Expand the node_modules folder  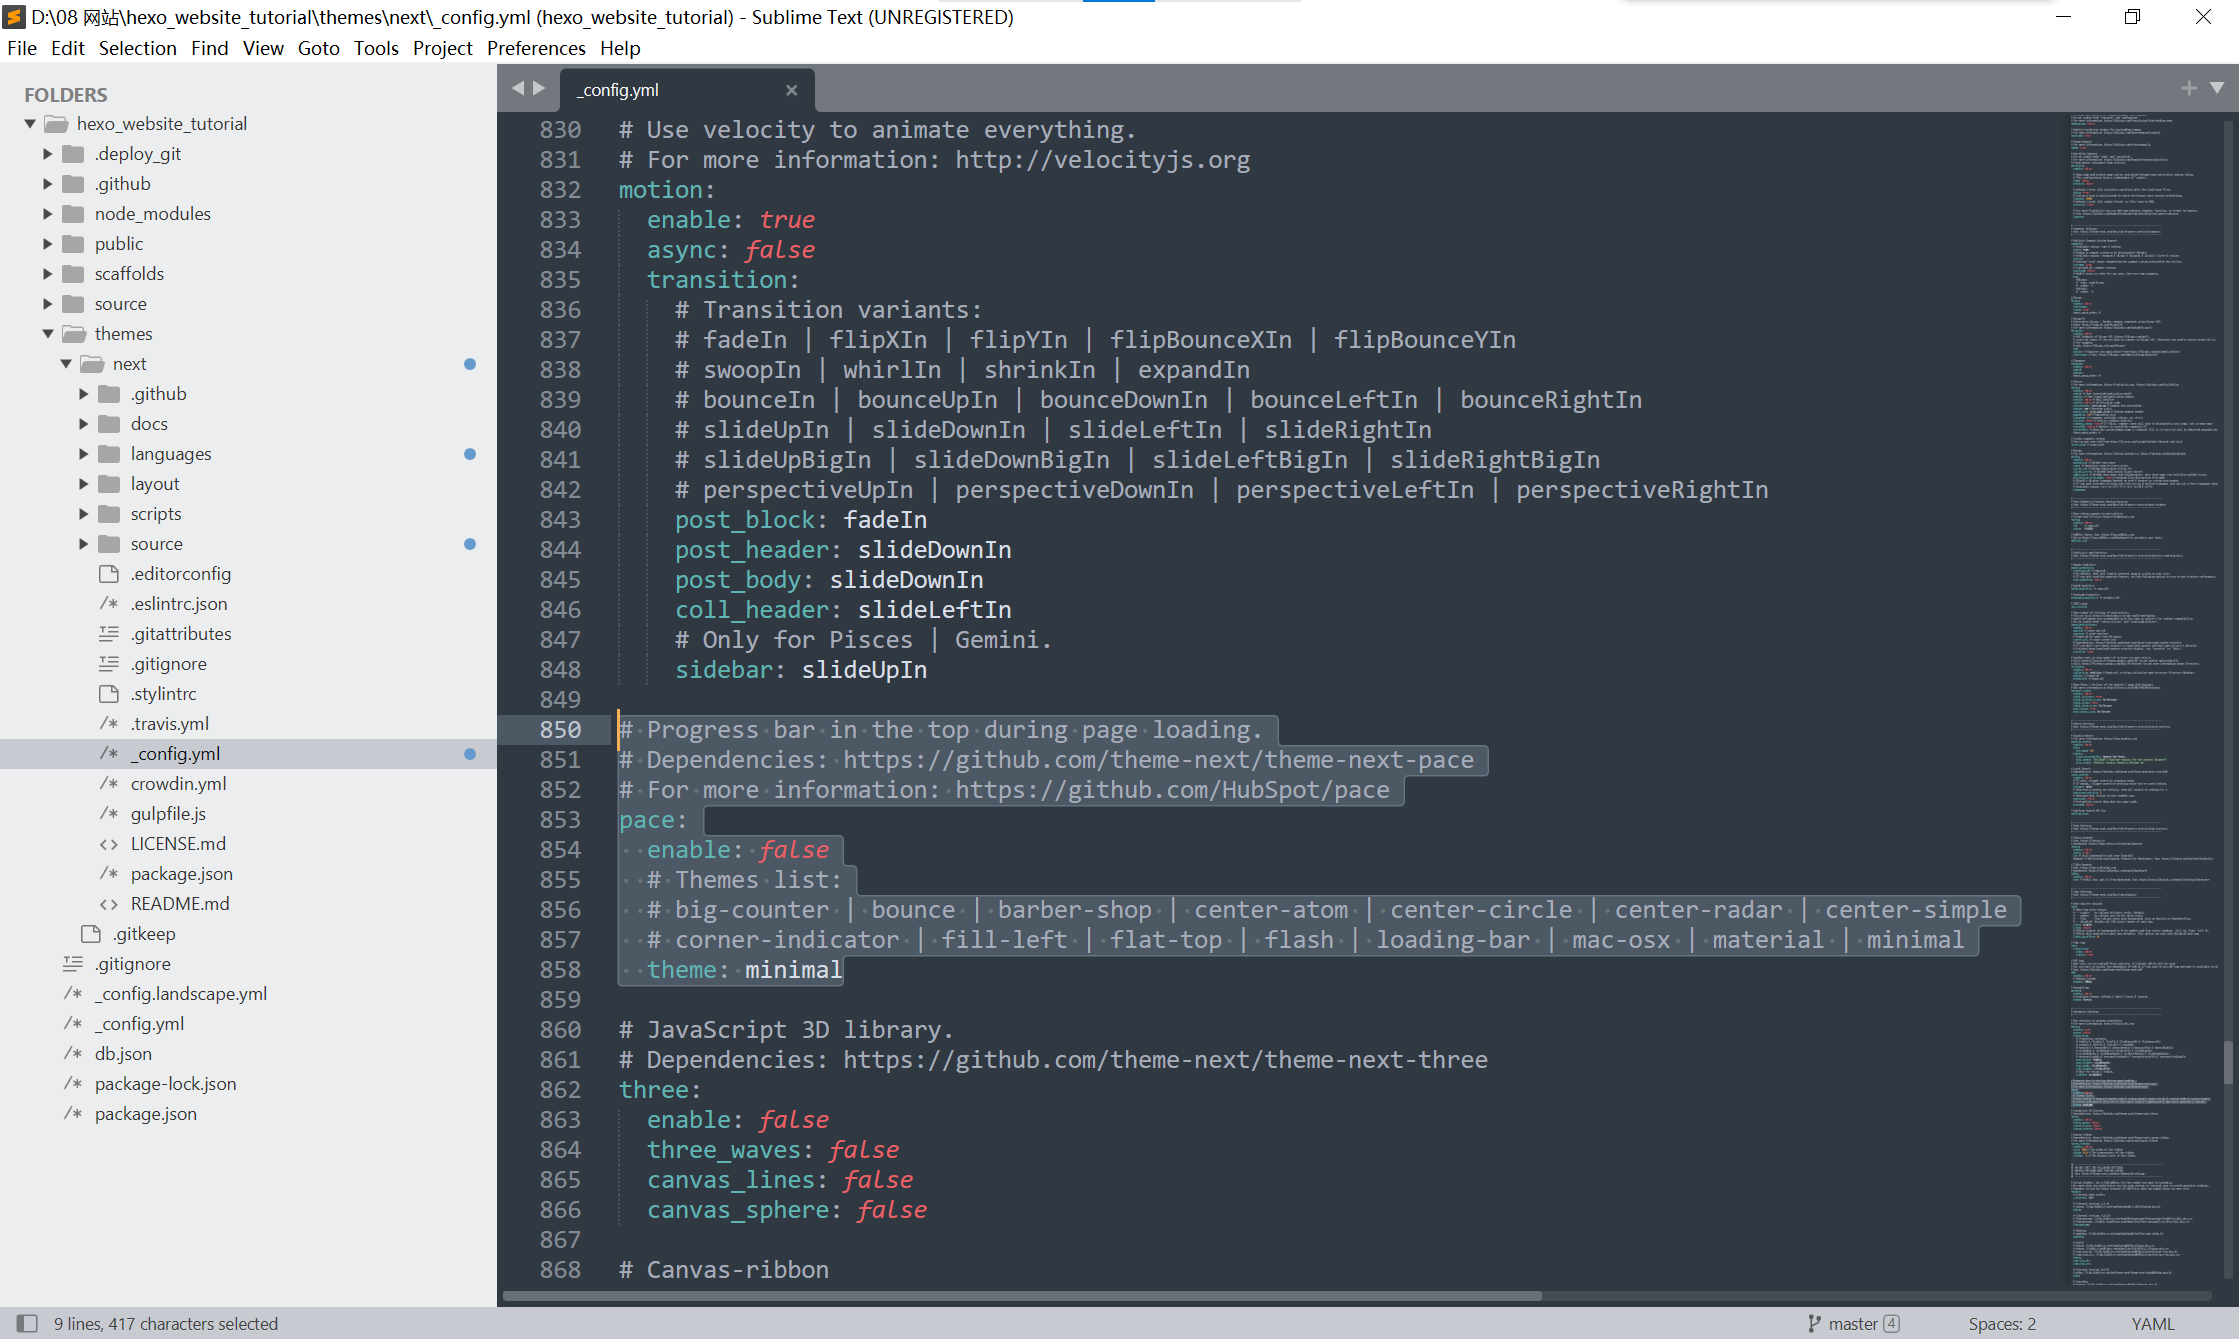click(48, 213)
